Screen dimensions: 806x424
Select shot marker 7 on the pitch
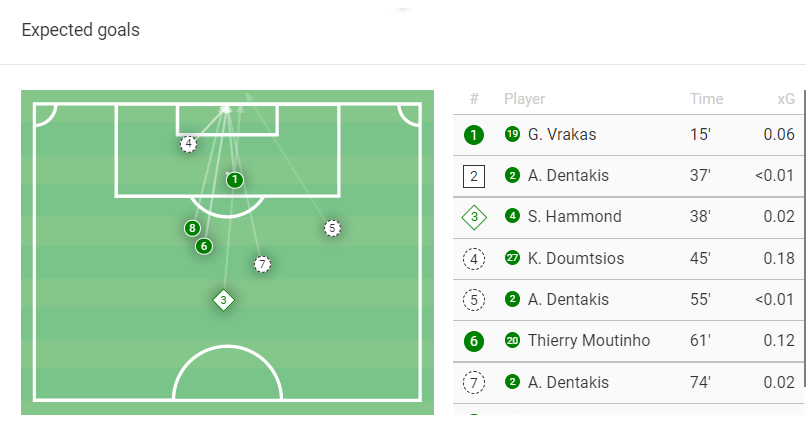262,264
